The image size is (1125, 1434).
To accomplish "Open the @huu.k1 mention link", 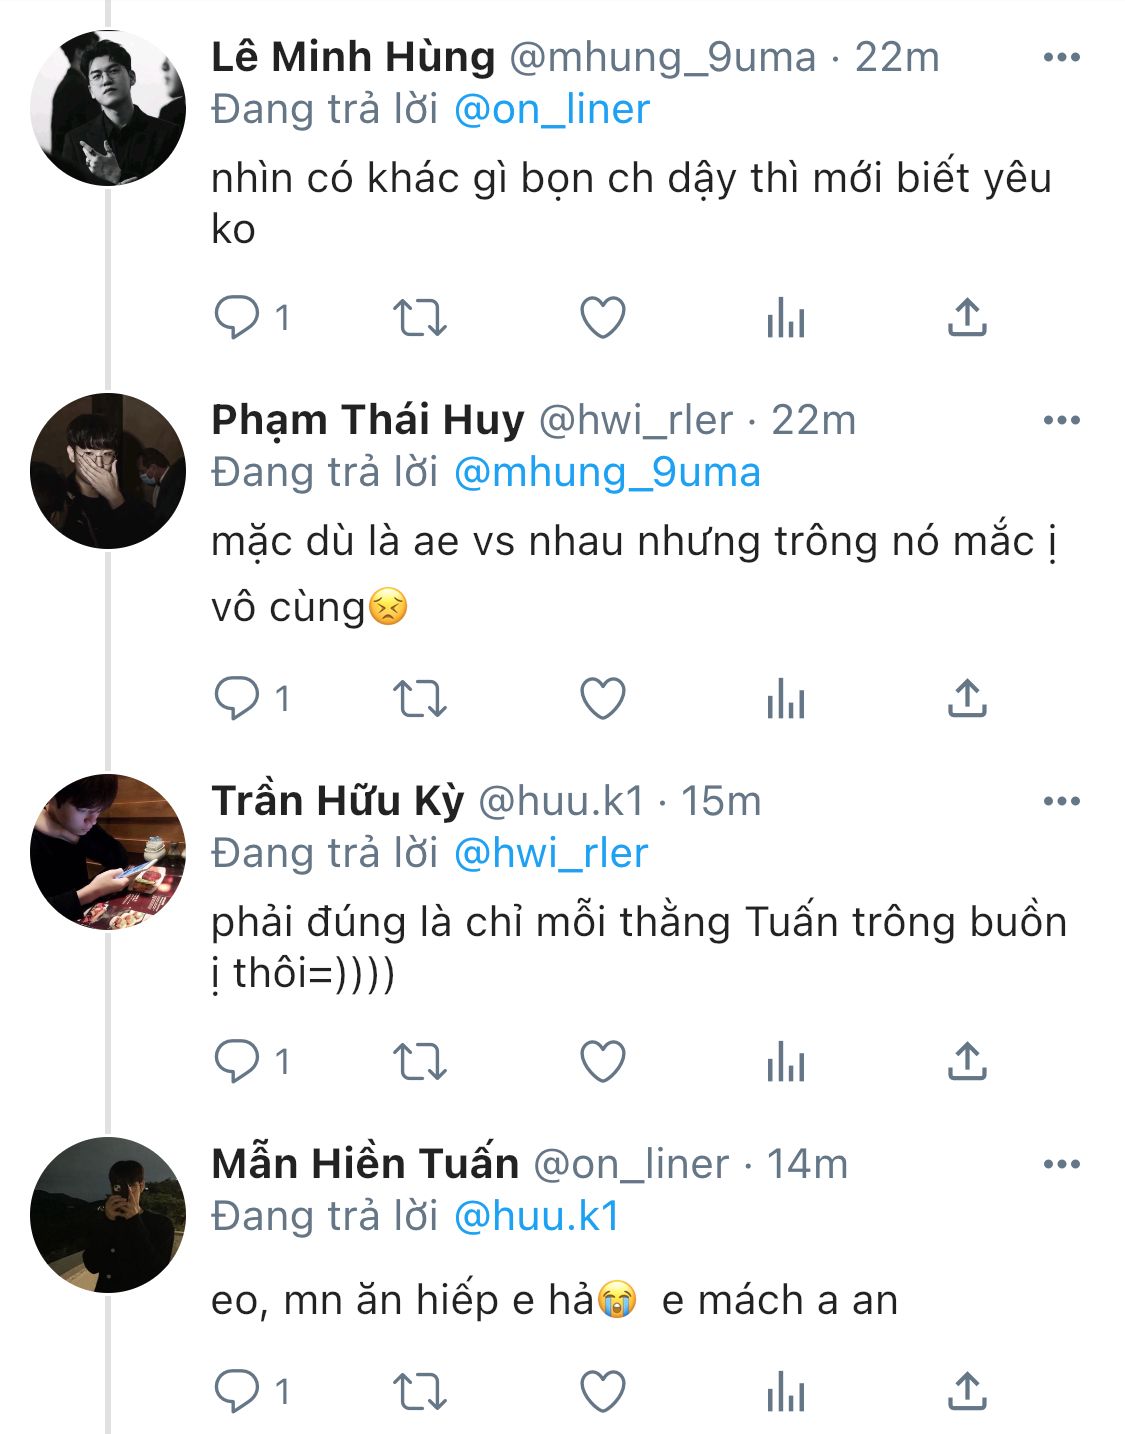I will [x=537, y=1216].
